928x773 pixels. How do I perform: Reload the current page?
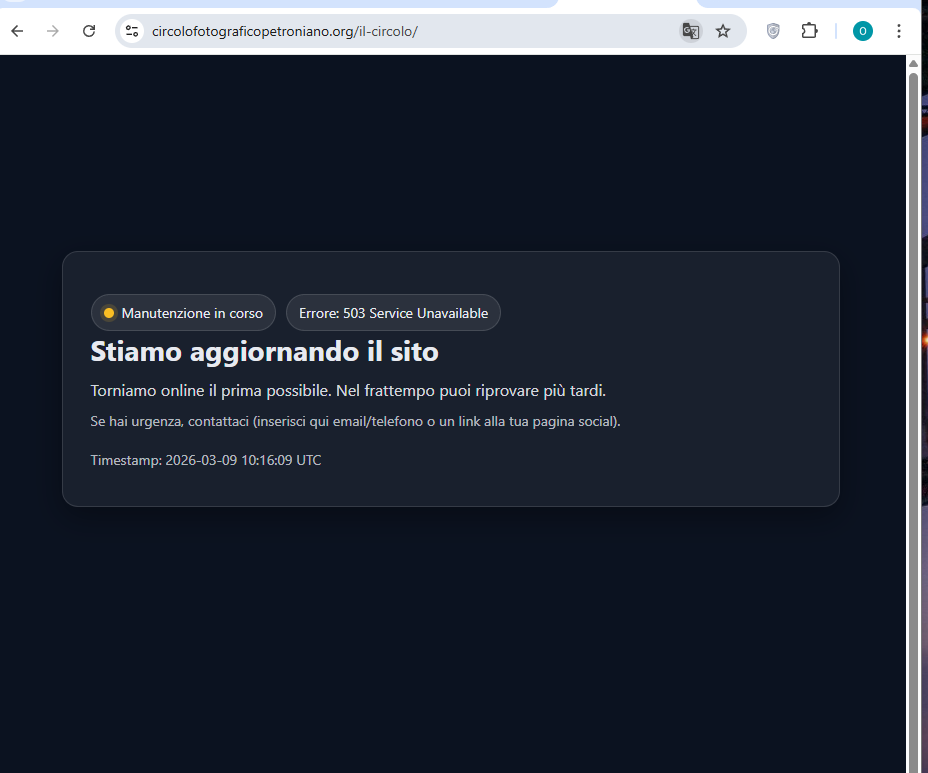tap(89, 31)
